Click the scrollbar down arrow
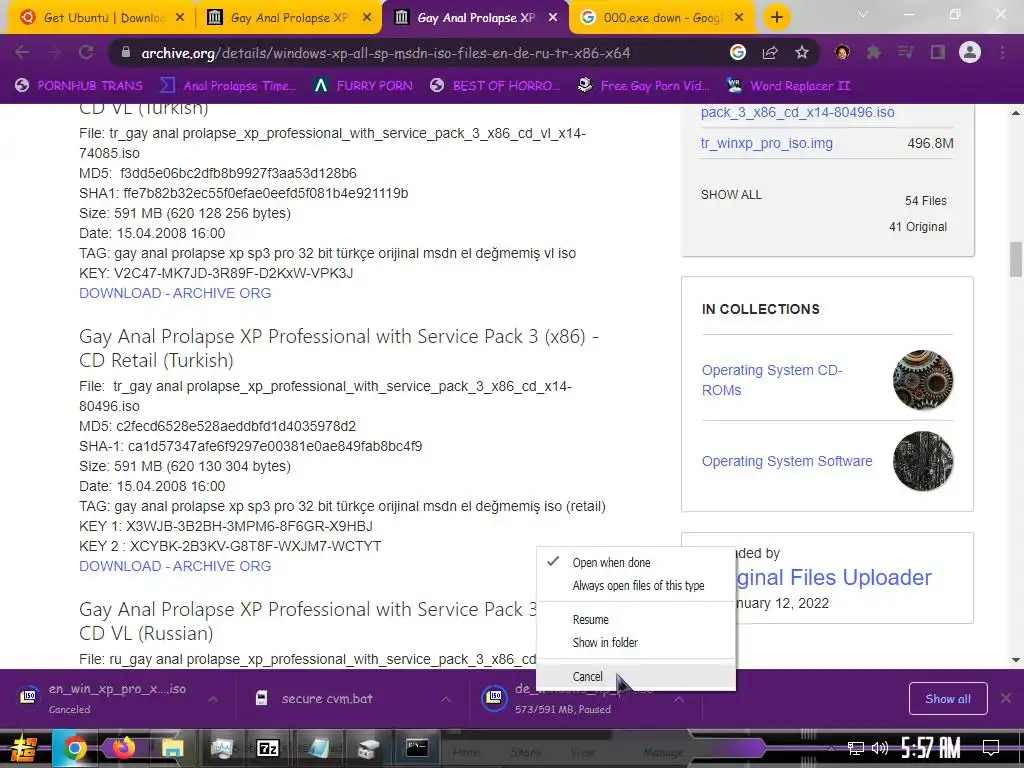1024x768 pixels. 1016,660
